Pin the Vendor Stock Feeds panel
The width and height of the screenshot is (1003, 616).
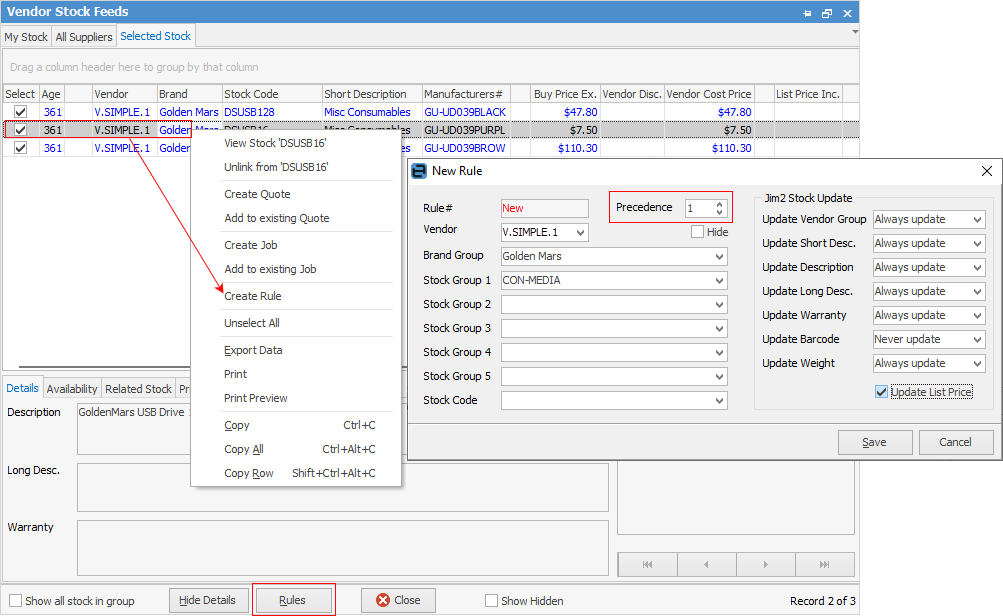pyautogui.click(x=807, y=13)
